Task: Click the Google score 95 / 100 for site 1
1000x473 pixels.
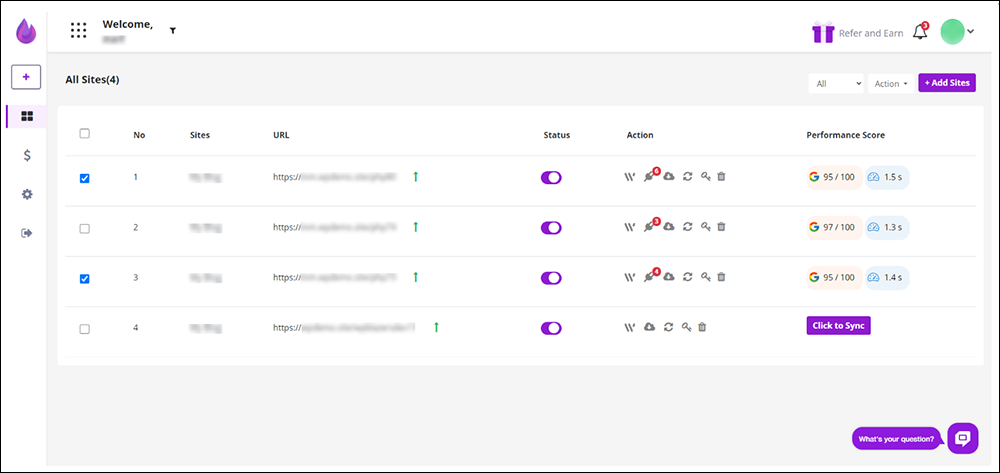Action: [834, 177]
